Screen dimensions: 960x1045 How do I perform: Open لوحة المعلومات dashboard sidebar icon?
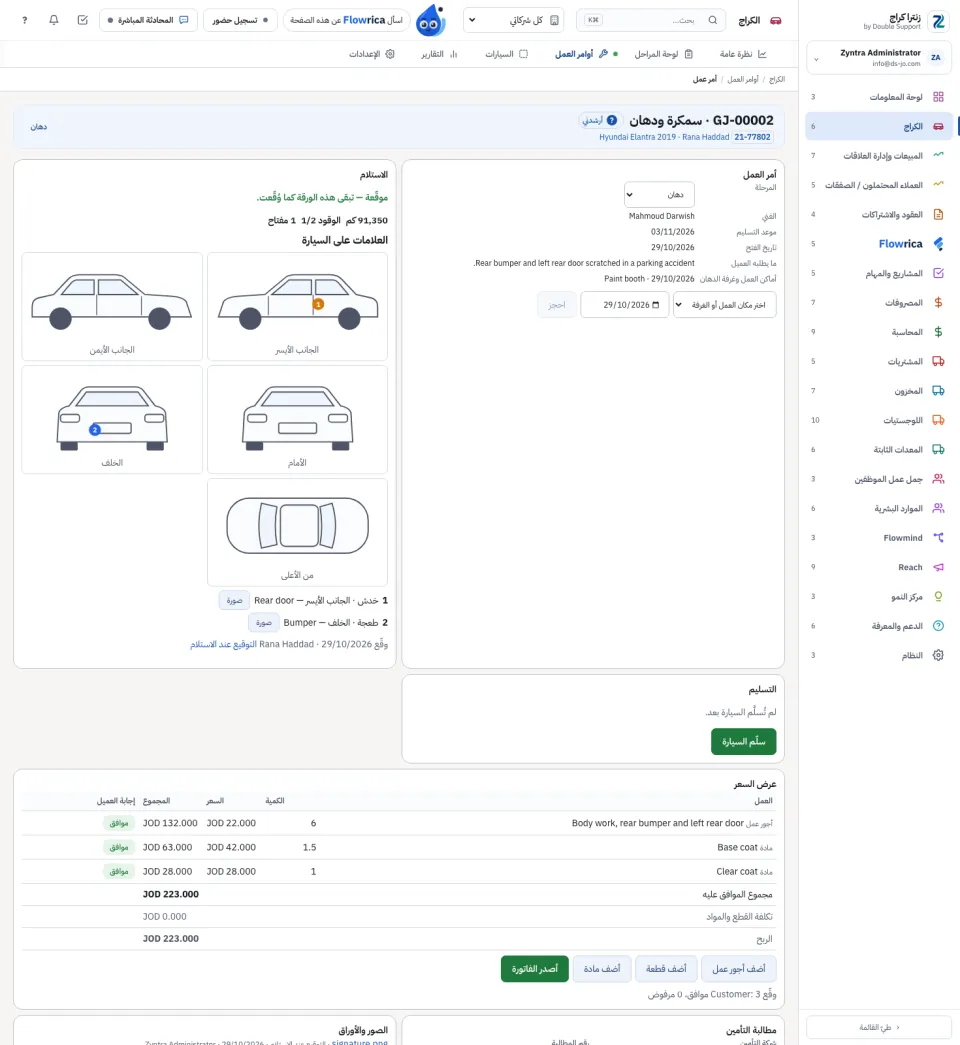pyautogui.click(x=938, y=97)
